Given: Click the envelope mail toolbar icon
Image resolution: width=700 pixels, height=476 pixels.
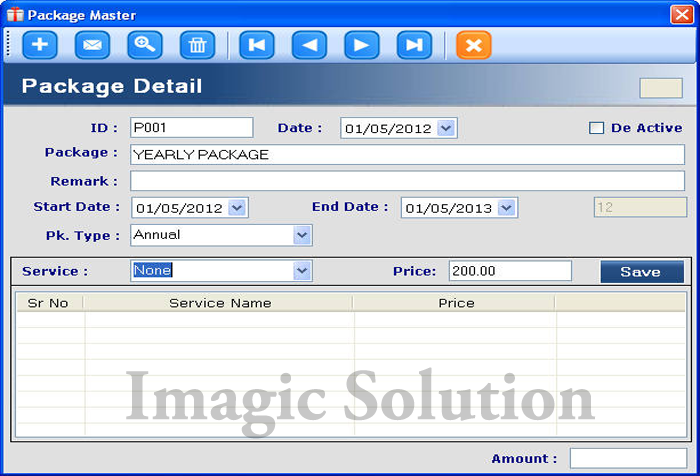Looking at the screenshot, I should coord(92,45).
